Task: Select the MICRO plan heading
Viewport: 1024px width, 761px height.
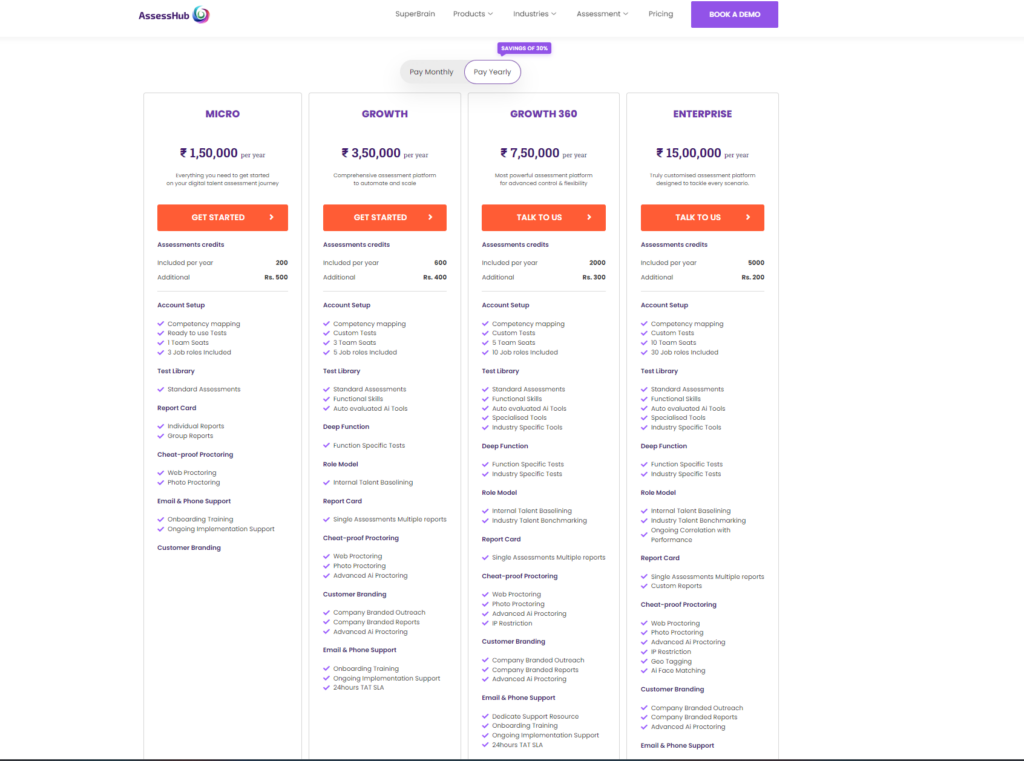Action: (223, 114)
